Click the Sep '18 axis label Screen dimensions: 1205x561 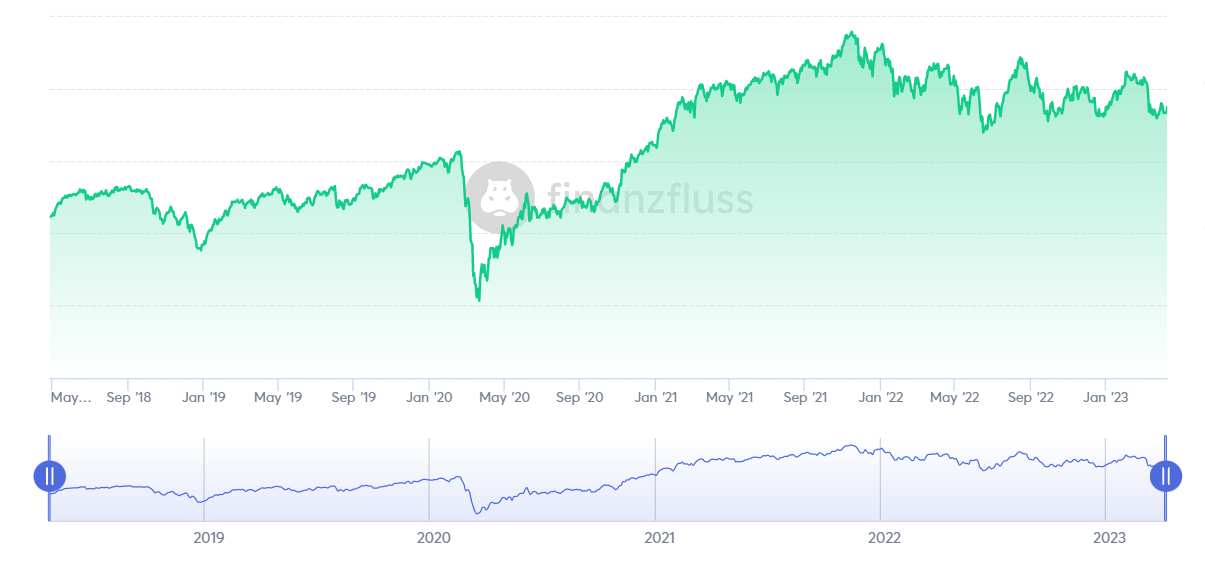pyautogui.click(x=129, y=397)
